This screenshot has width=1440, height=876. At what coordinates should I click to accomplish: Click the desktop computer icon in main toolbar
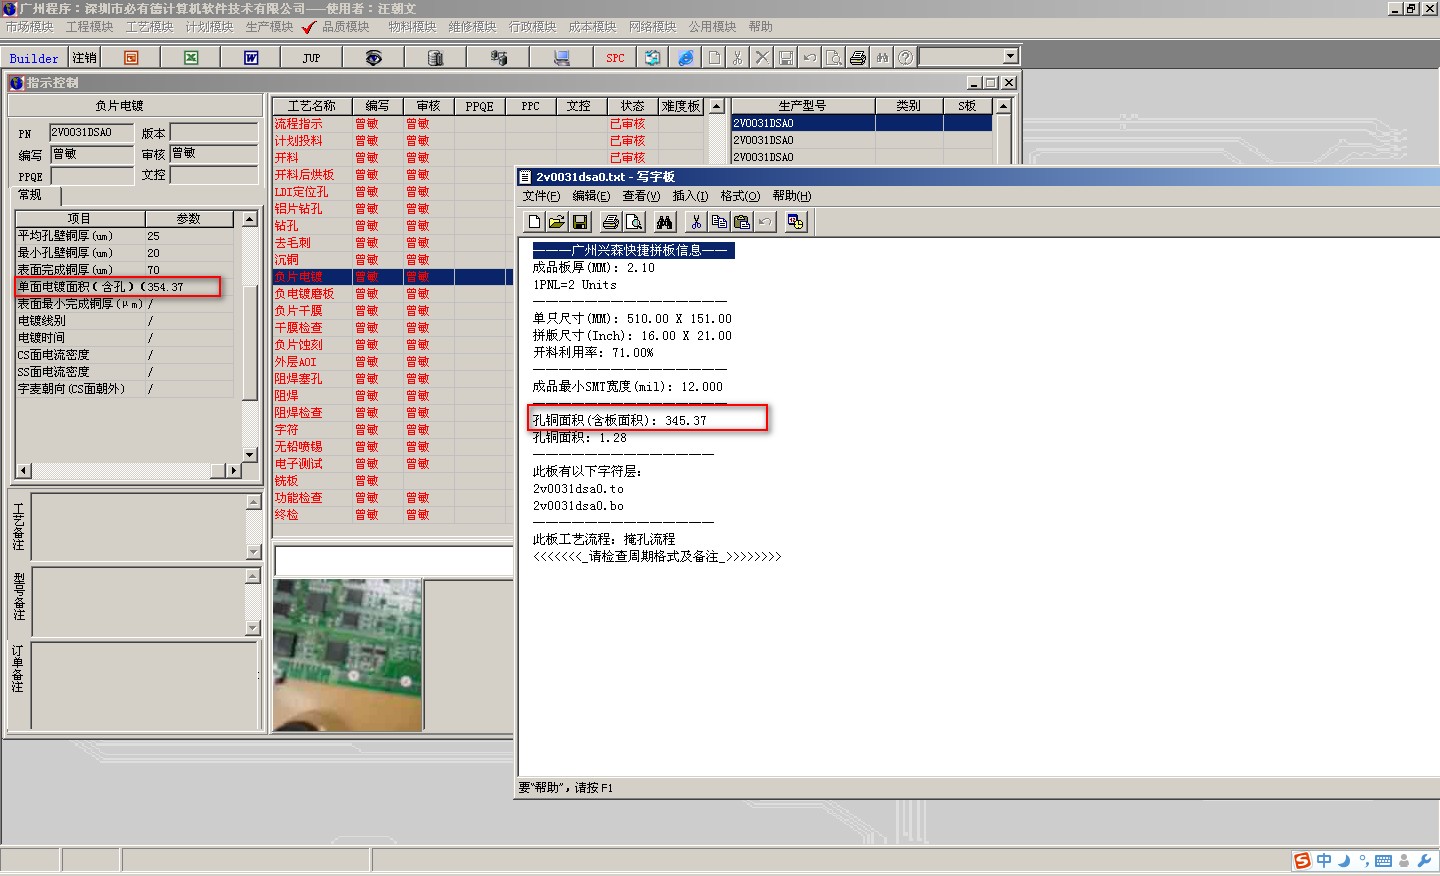click(x=561, y=58)
